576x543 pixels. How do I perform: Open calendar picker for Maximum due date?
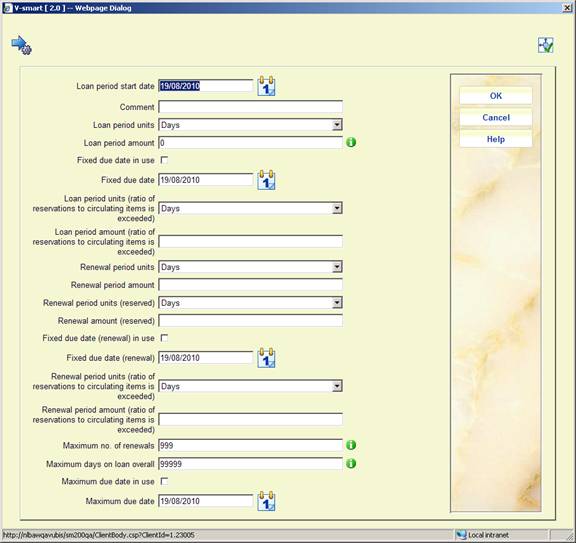[266, 501]
